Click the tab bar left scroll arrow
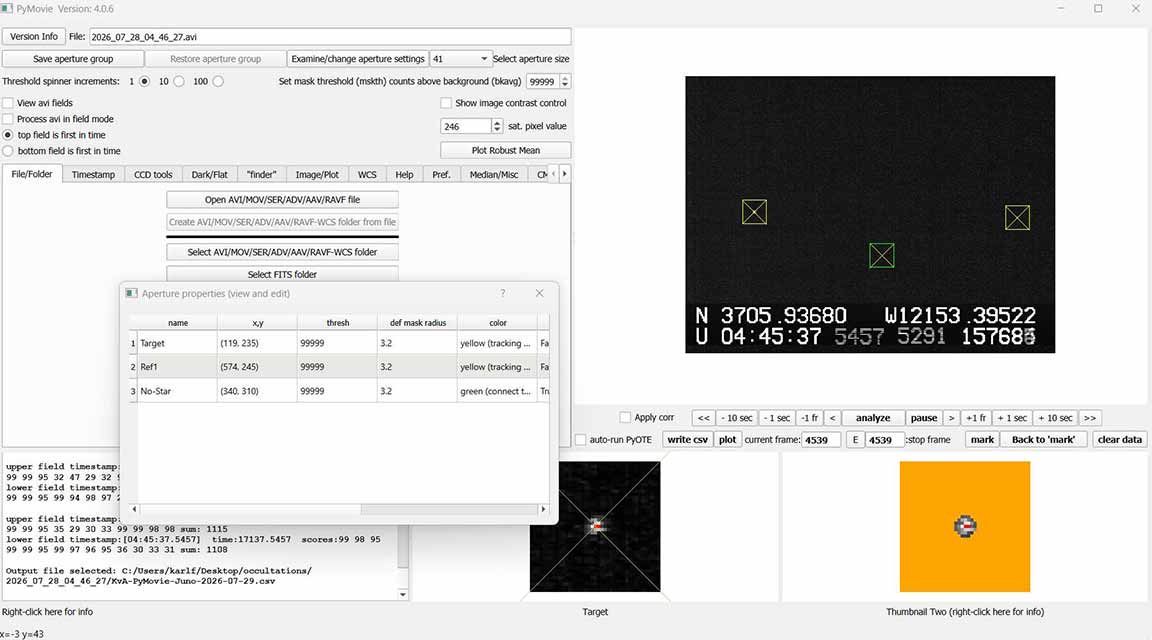 [x=554, y=174]
